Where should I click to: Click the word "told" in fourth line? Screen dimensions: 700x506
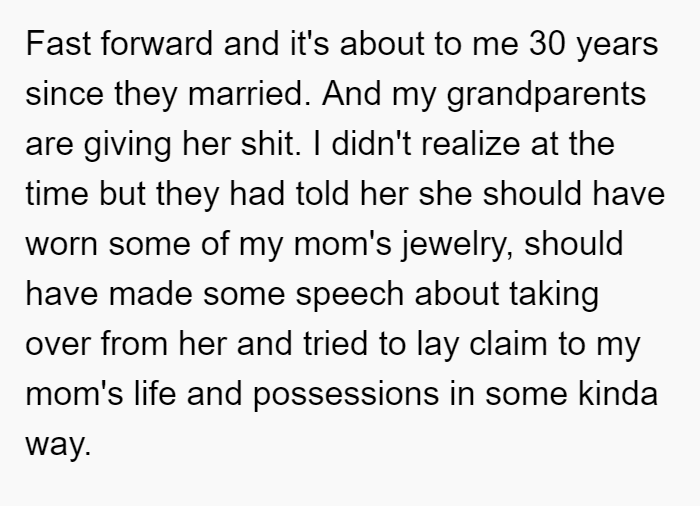coord(322,194)
